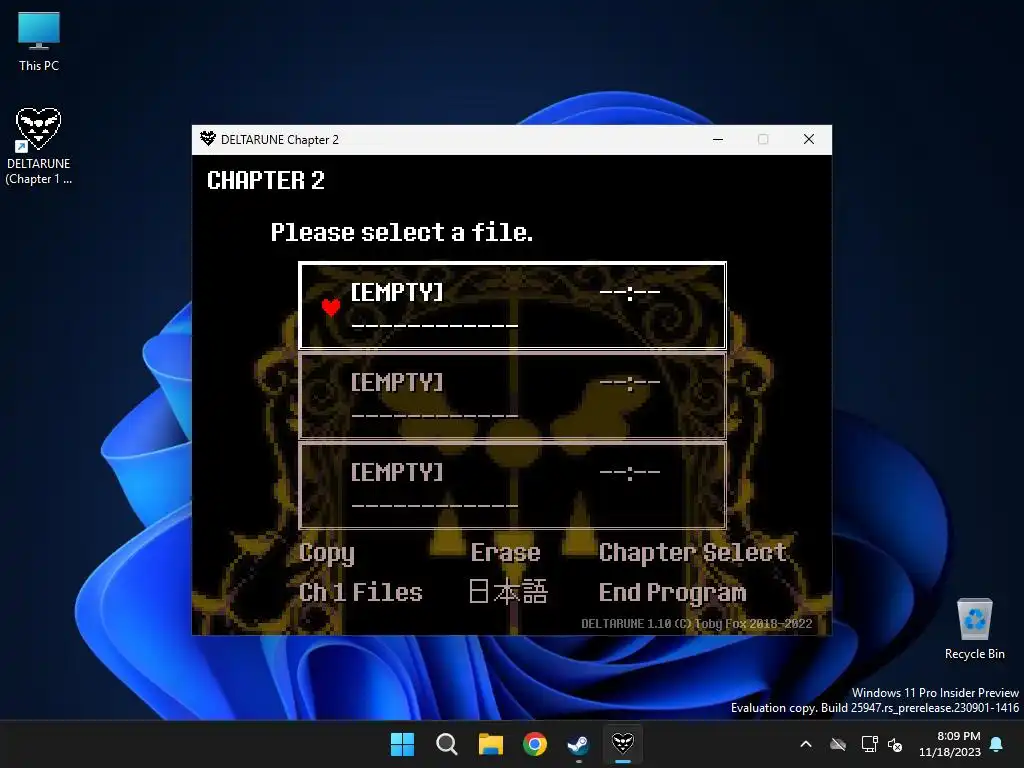Select the second EMPTY save file
Viewport: 1024px width, 768px height.
coord(512,396)
